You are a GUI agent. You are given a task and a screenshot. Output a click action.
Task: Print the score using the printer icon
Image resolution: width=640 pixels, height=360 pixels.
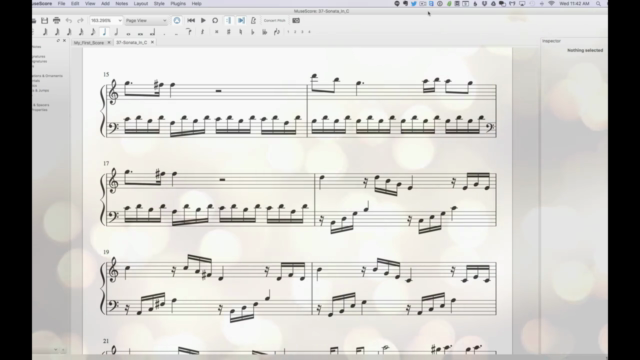tap(56, 20)
